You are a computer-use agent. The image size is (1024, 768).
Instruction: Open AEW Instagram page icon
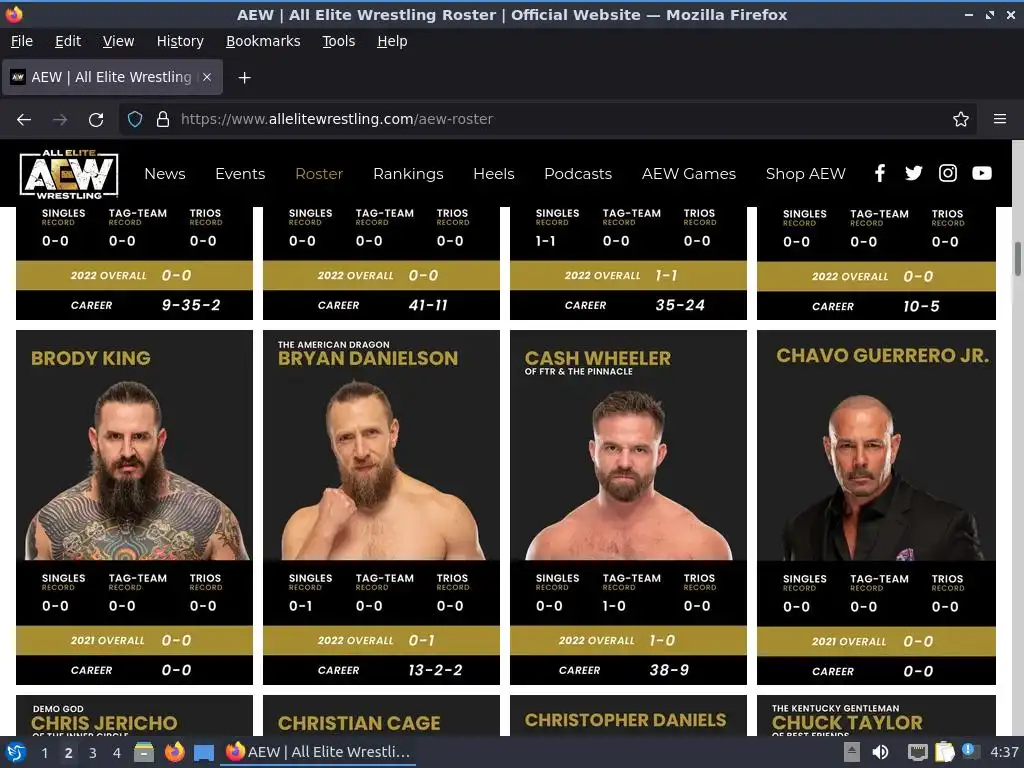(948, 173)
